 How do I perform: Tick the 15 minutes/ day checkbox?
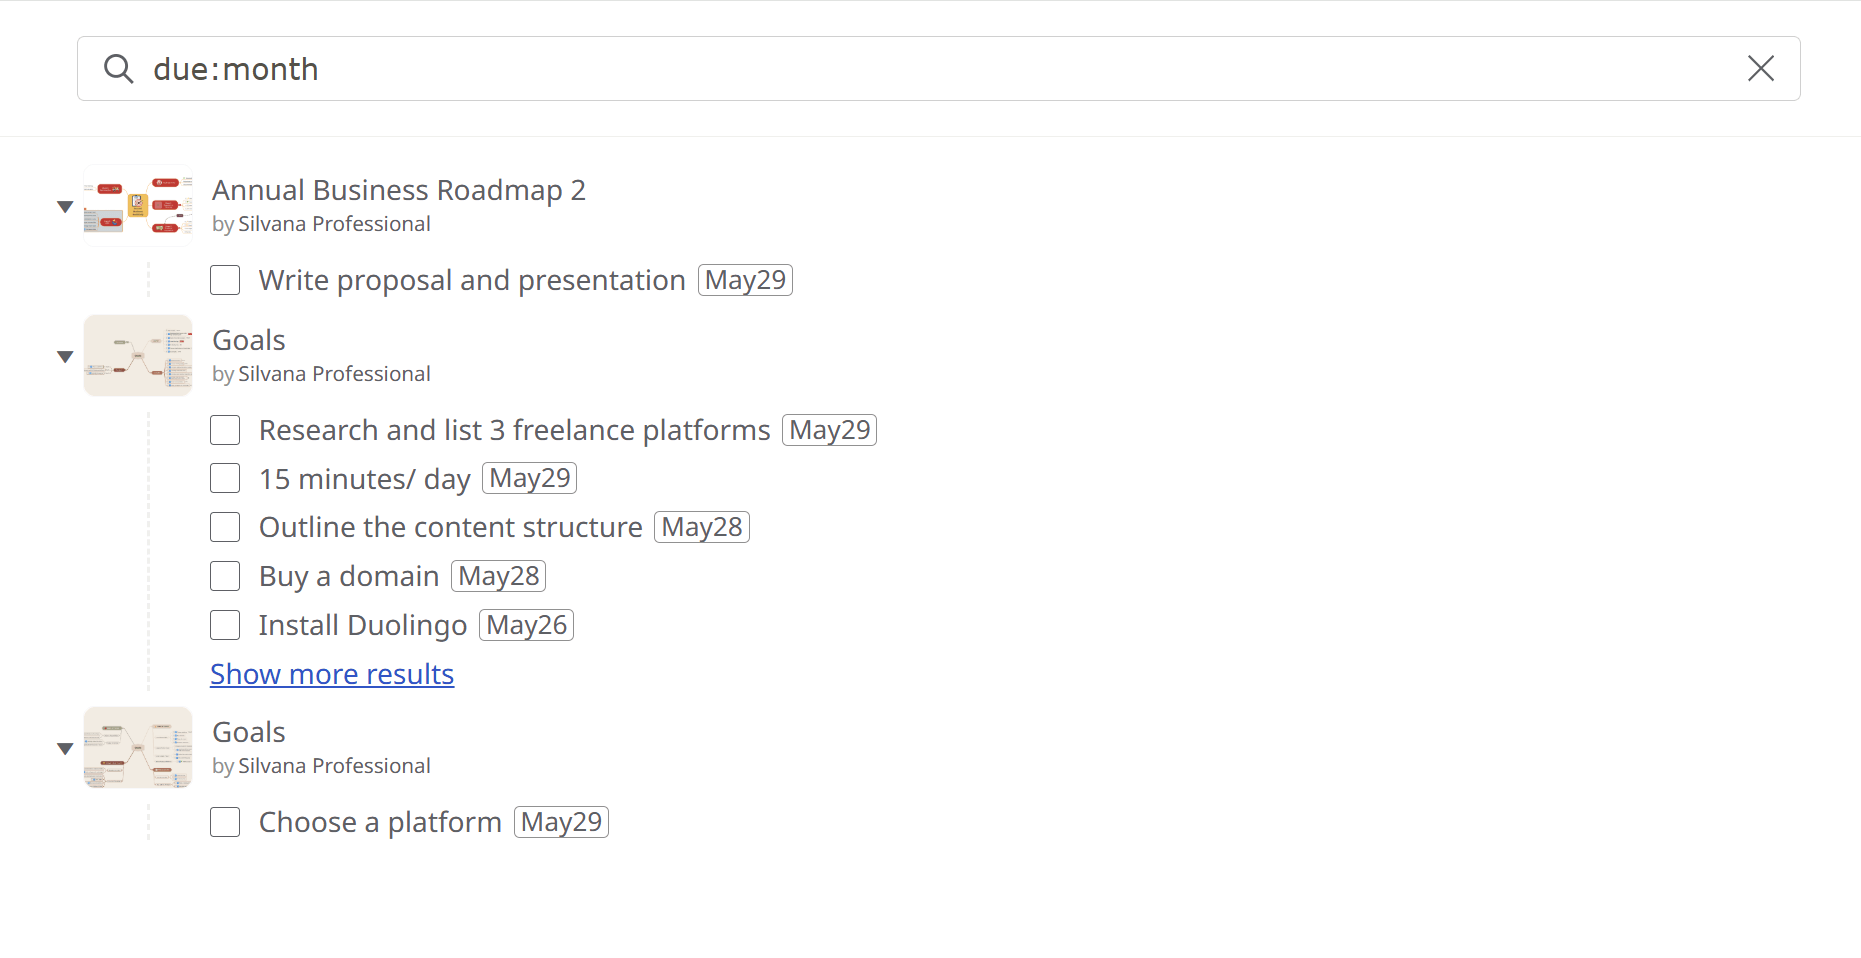pos(225,478)
